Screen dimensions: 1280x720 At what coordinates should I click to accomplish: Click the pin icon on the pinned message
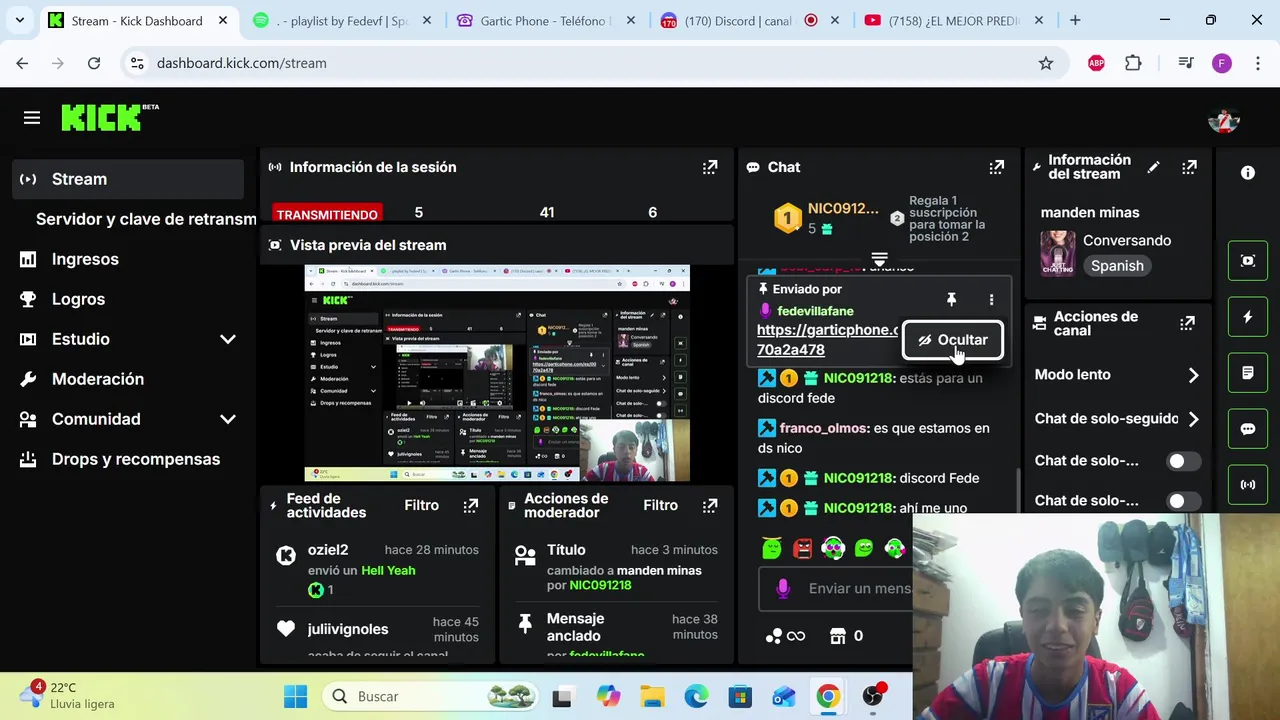click(x=951, y=299)
